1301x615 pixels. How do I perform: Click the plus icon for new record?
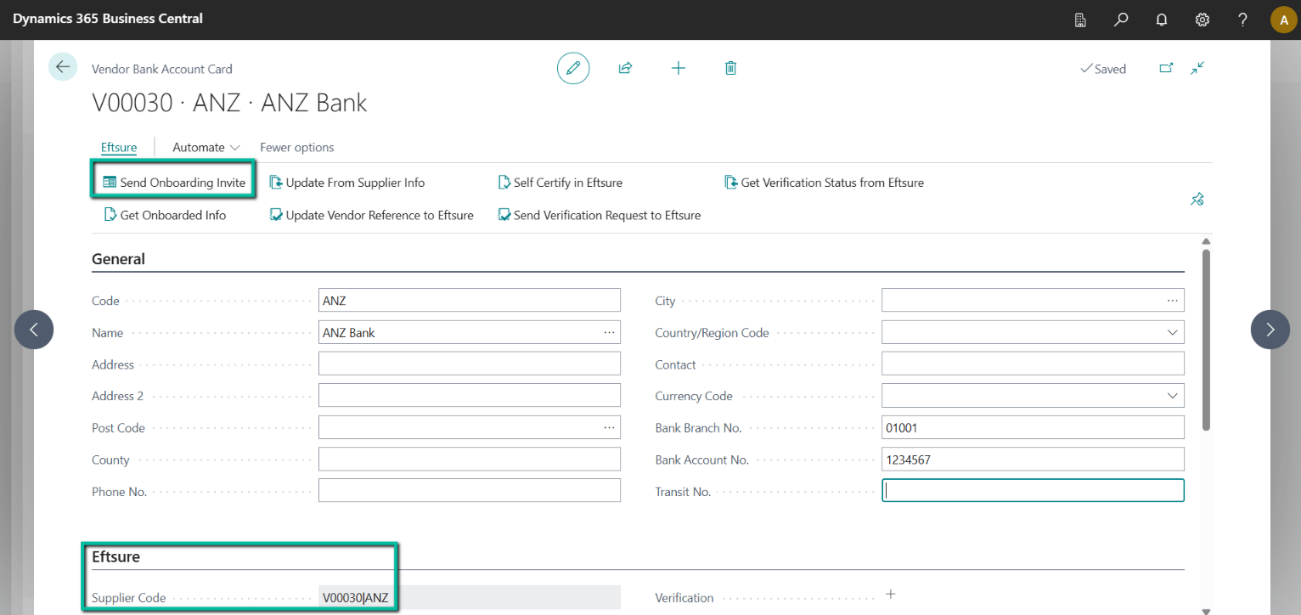pos(678,68)
